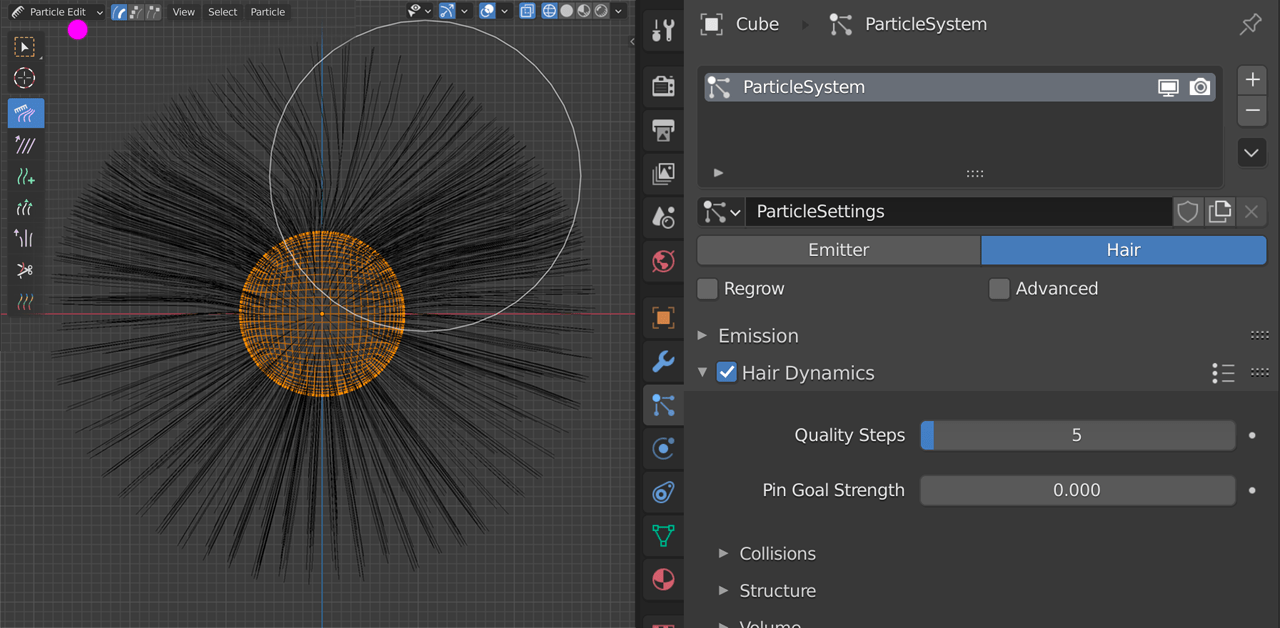Screen dimensions: 1280x628
Task: Open the World Properties globe tab
Action: click(x=663, y=261)
